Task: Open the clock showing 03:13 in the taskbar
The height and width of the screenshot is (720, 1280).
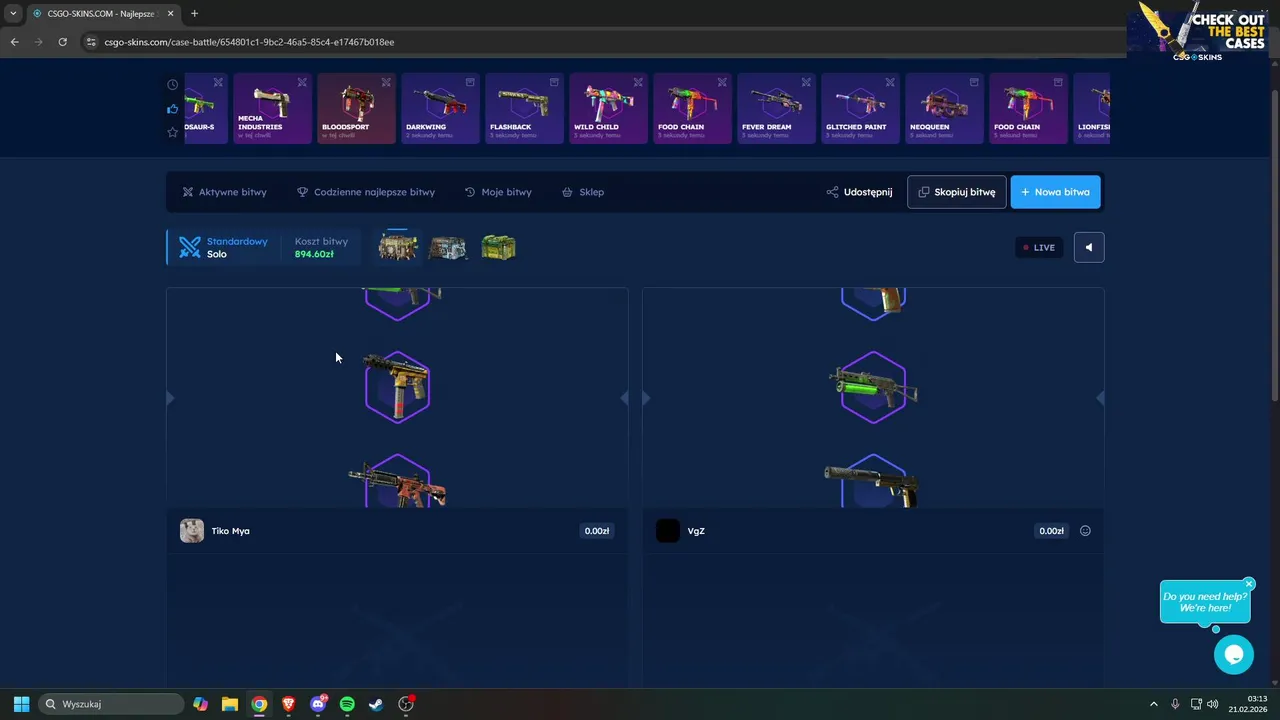Action: tap(1250, 704)
